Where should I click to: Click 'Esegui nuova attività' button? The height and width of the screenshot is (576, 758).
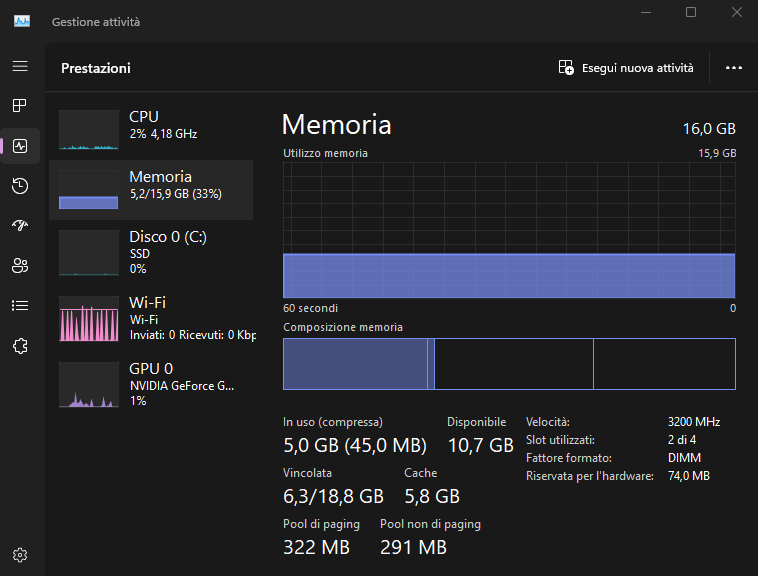point(626,68)
